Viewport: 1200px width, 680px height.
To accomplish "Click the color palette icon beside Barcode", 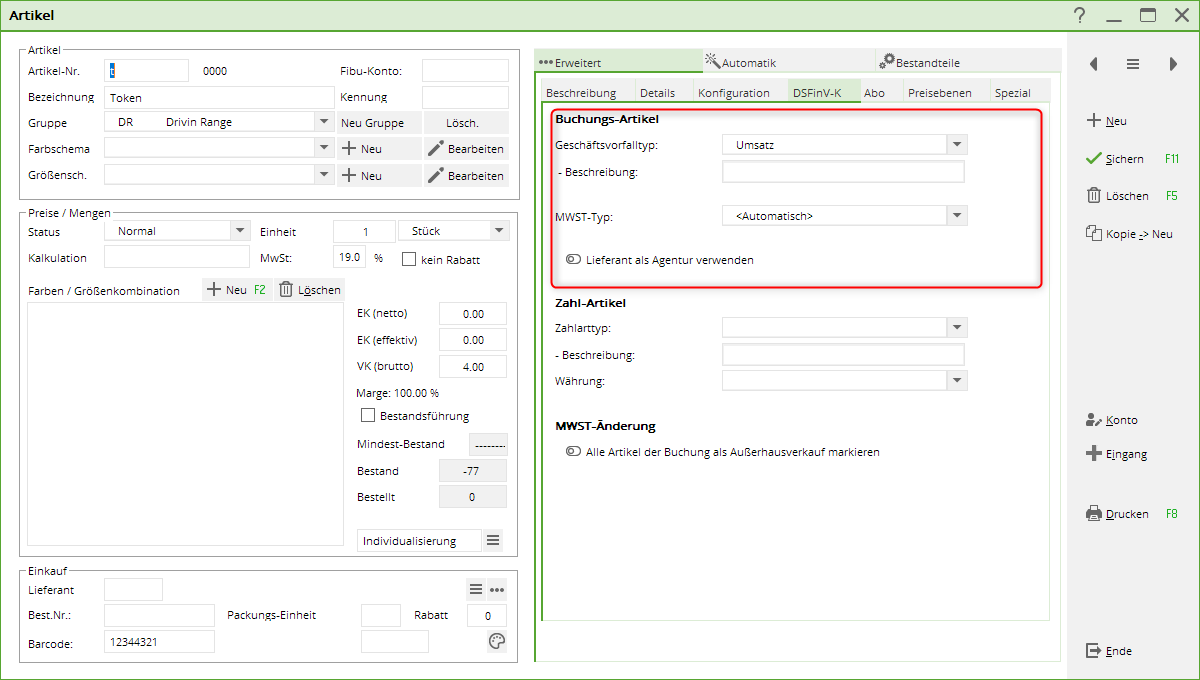I will point(497,642).
